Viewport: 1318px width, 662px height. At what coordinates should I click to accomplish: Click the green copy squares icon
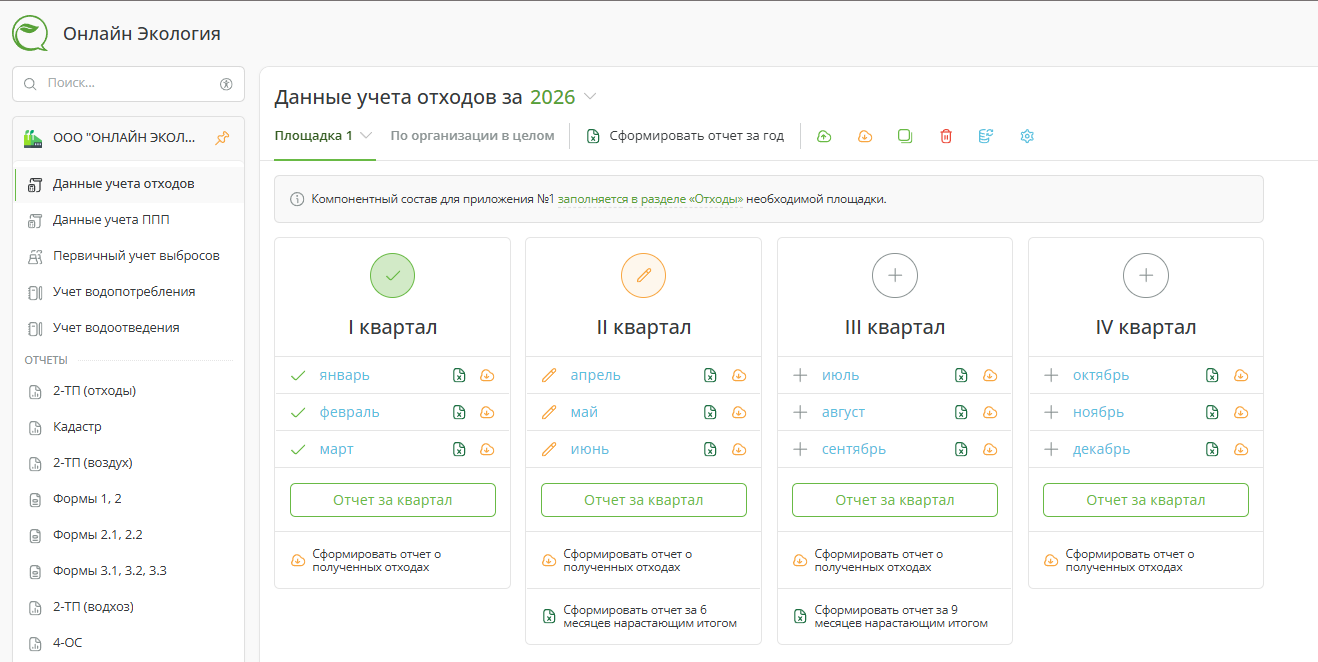tap(905, 136)
